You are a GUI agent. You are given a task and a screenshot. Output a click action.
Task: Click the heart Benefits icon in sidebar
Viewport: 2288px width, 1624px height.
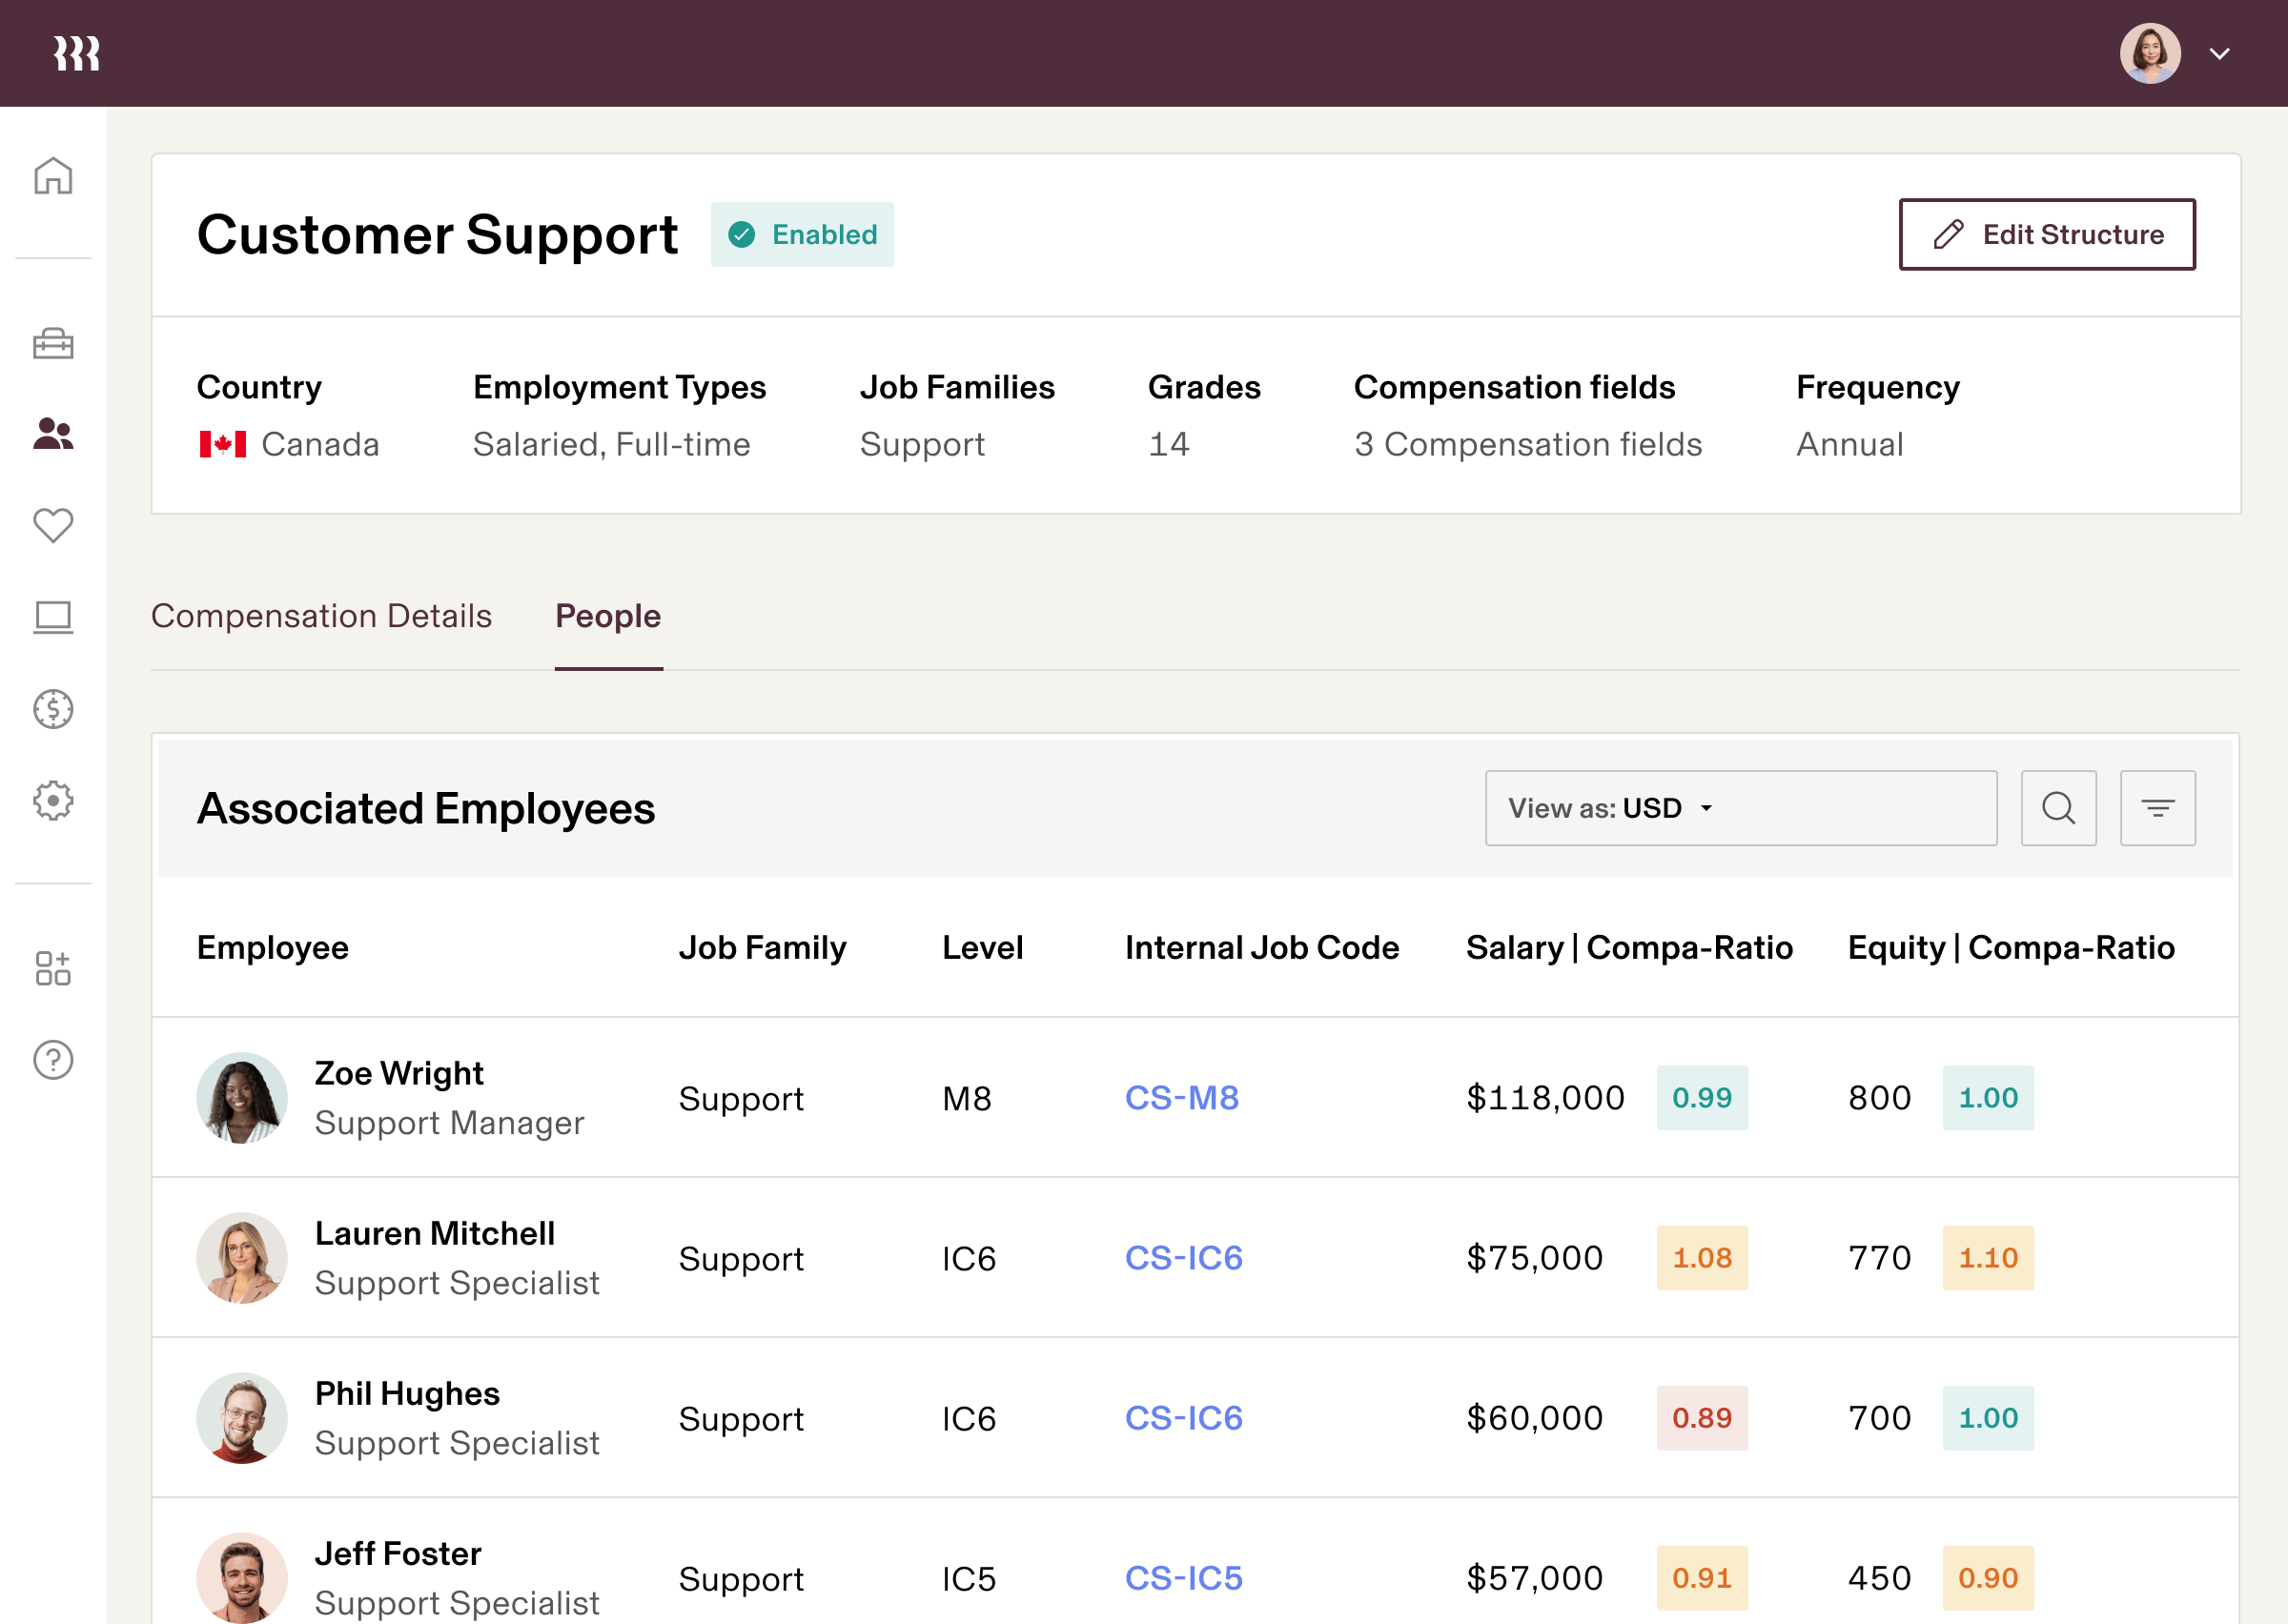click(52, 525)
